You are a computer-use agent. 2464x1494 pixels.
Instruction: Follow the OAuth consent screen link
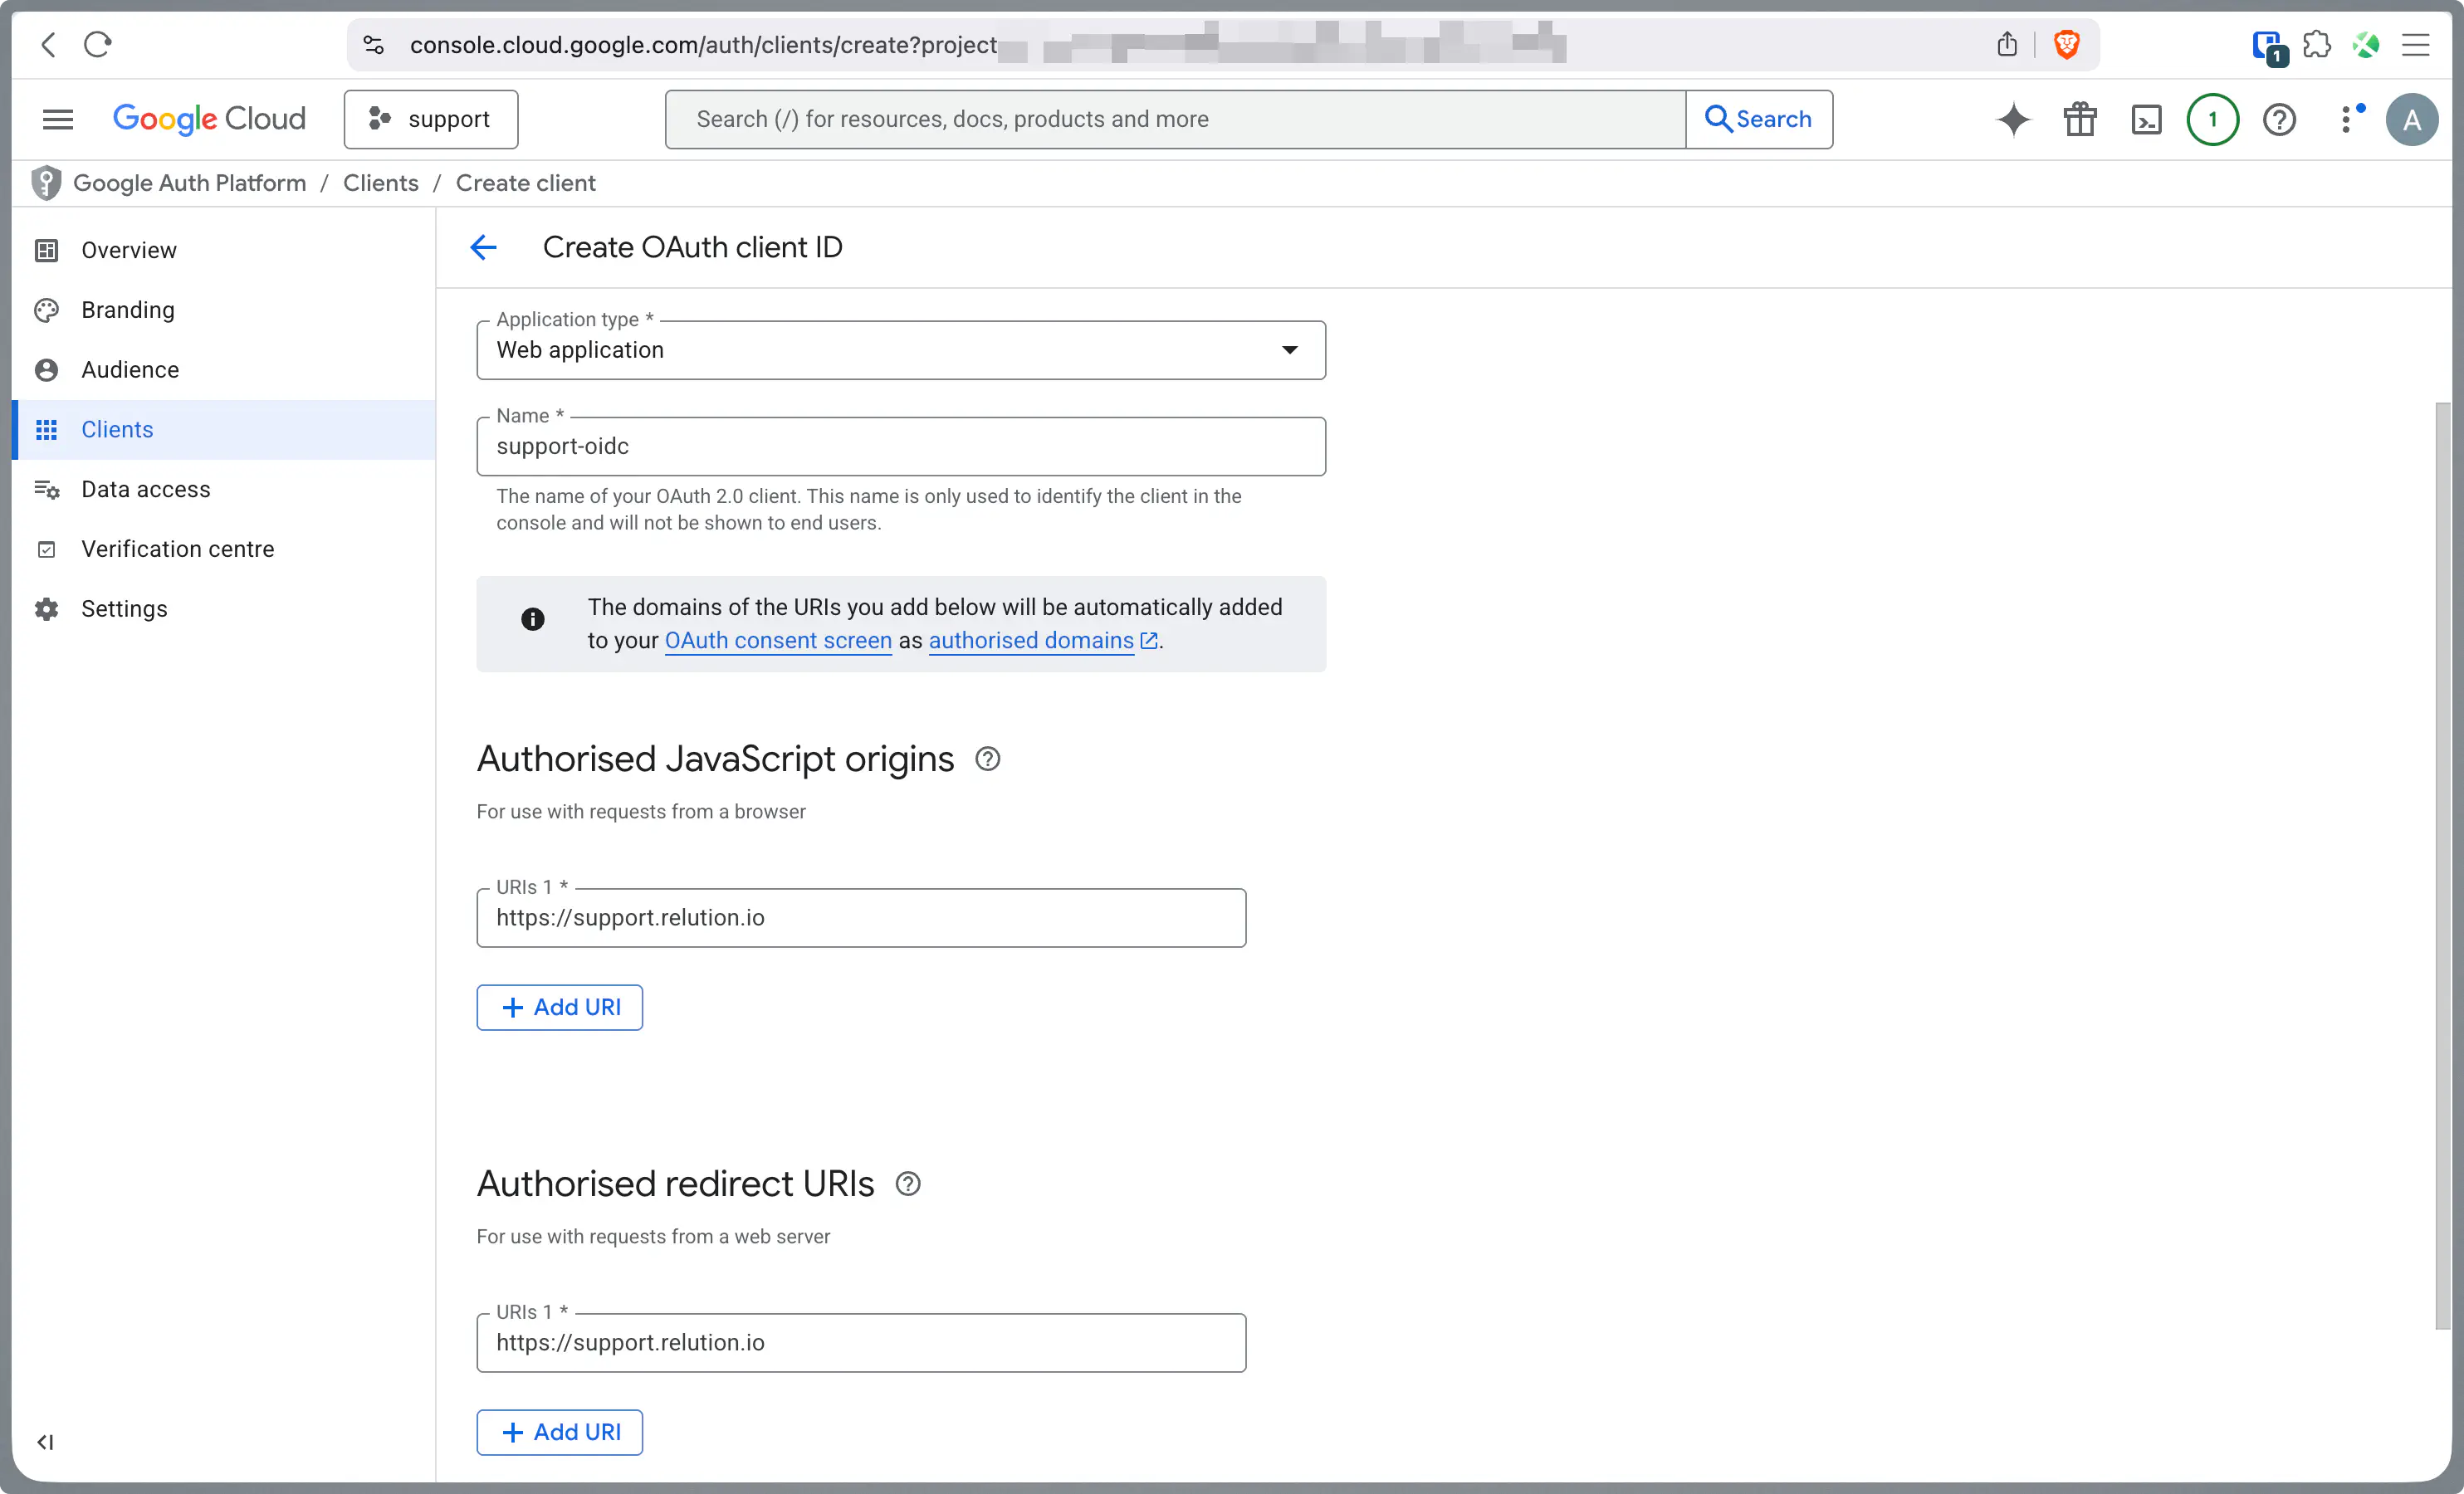pyautogui.click(x=777, y=640)
